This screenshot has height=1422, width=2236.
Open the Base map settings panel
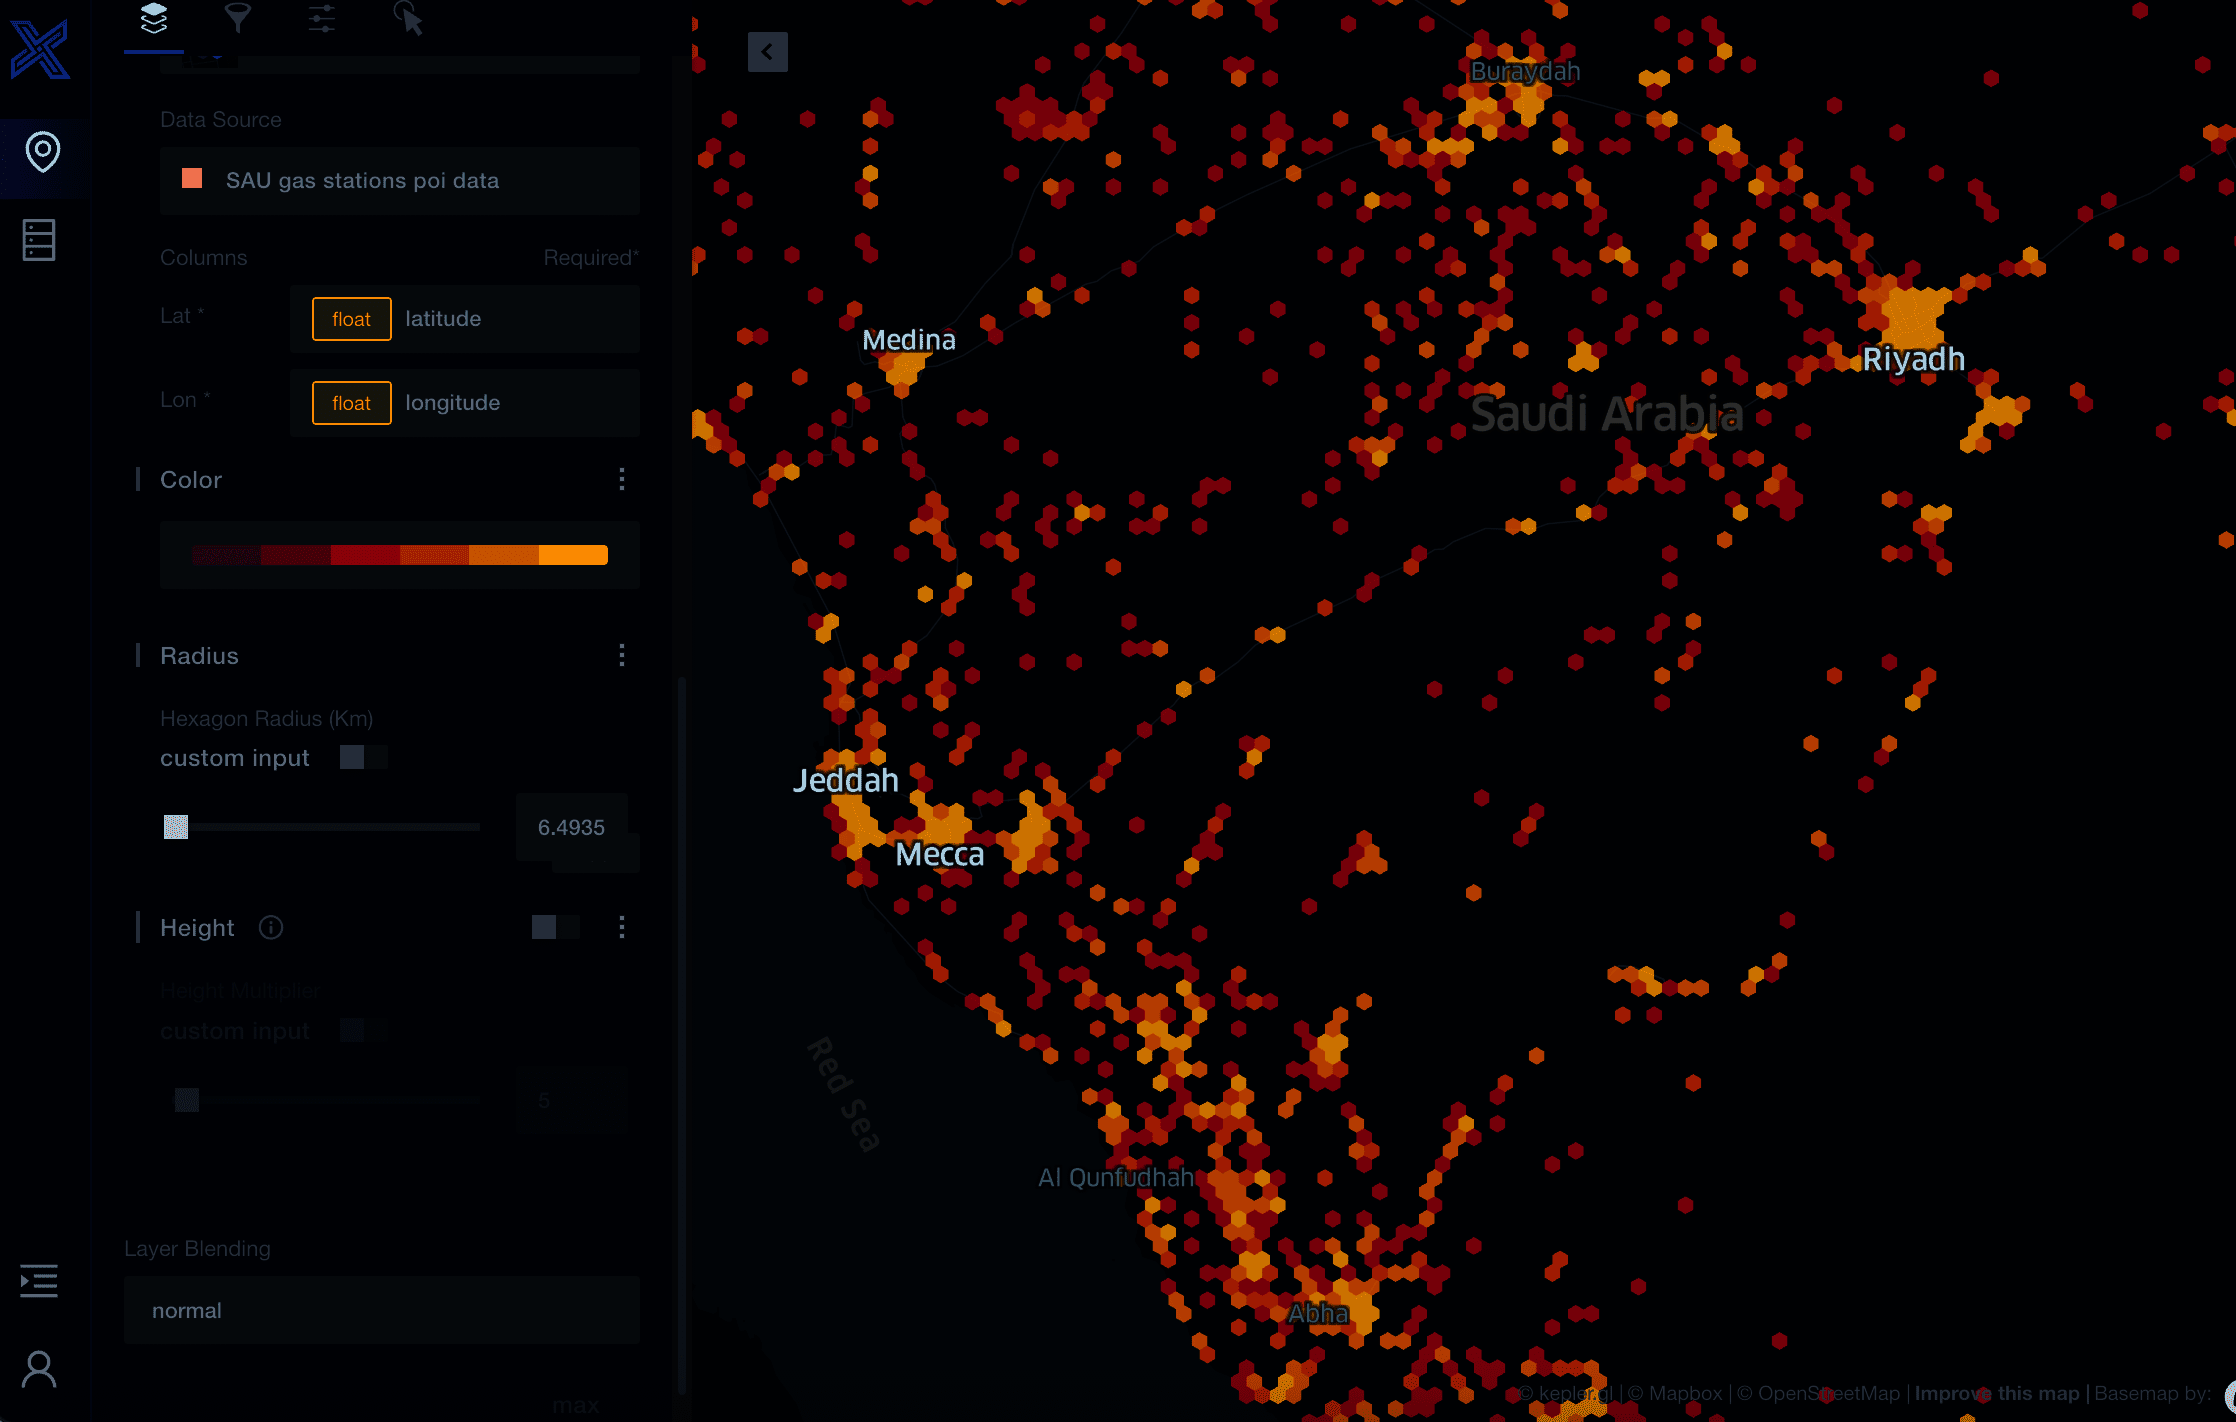click(x=408, y=18)
